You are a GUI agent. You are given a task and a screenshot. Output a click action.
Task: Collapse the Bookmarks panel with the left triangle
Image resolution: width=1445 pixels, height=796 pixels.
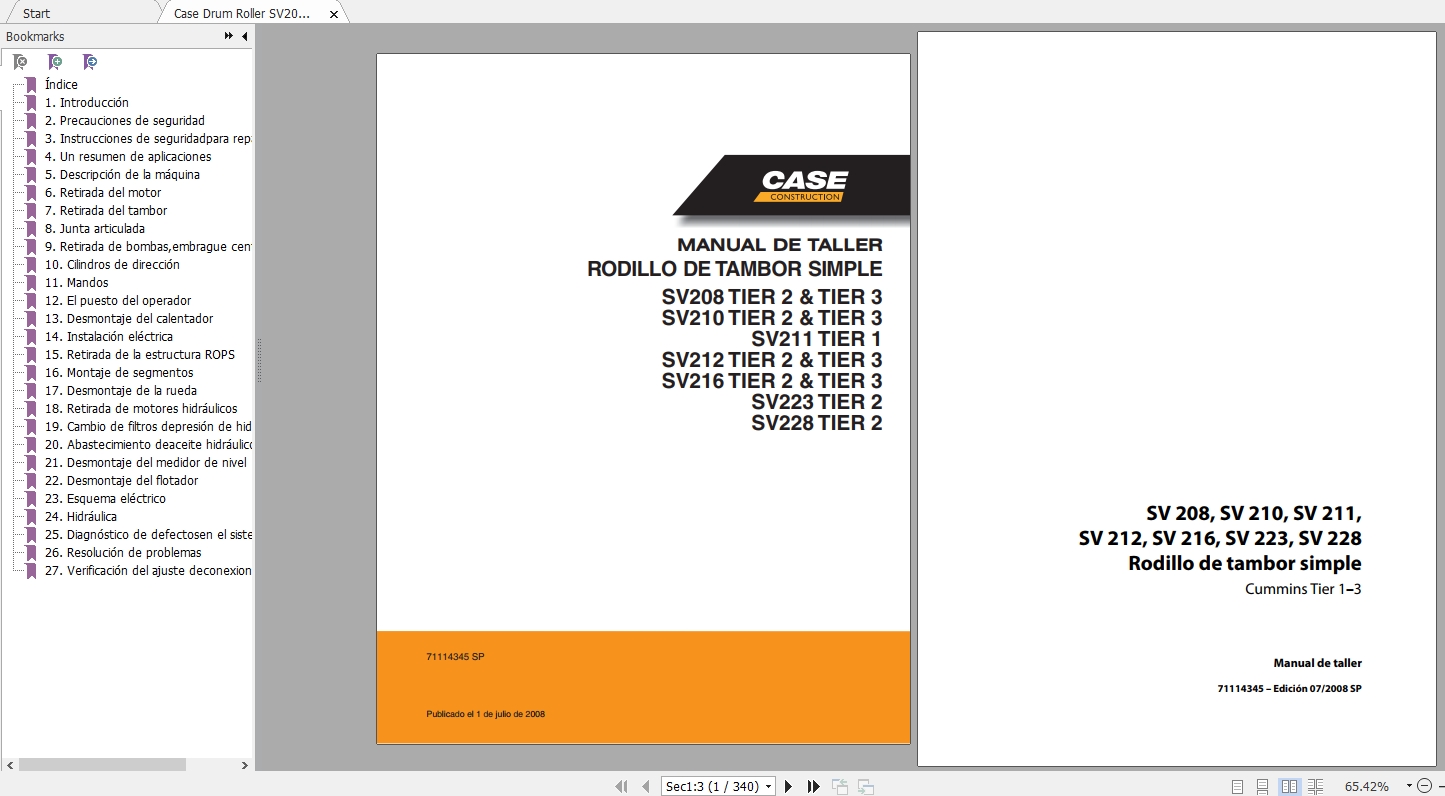245,36
